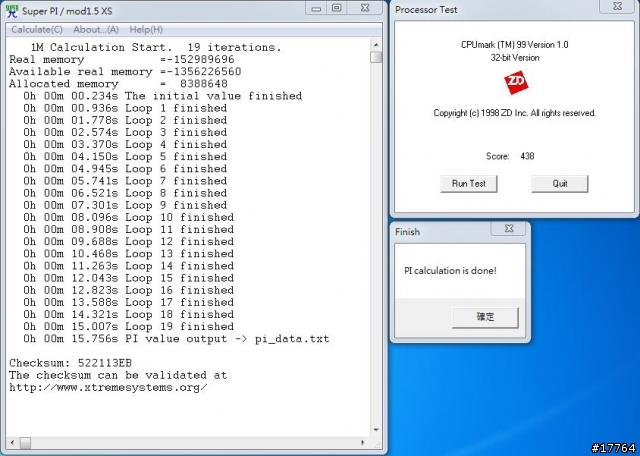Click the '32-bit Version' text
The image size is (640, 456).
(515, 58)
